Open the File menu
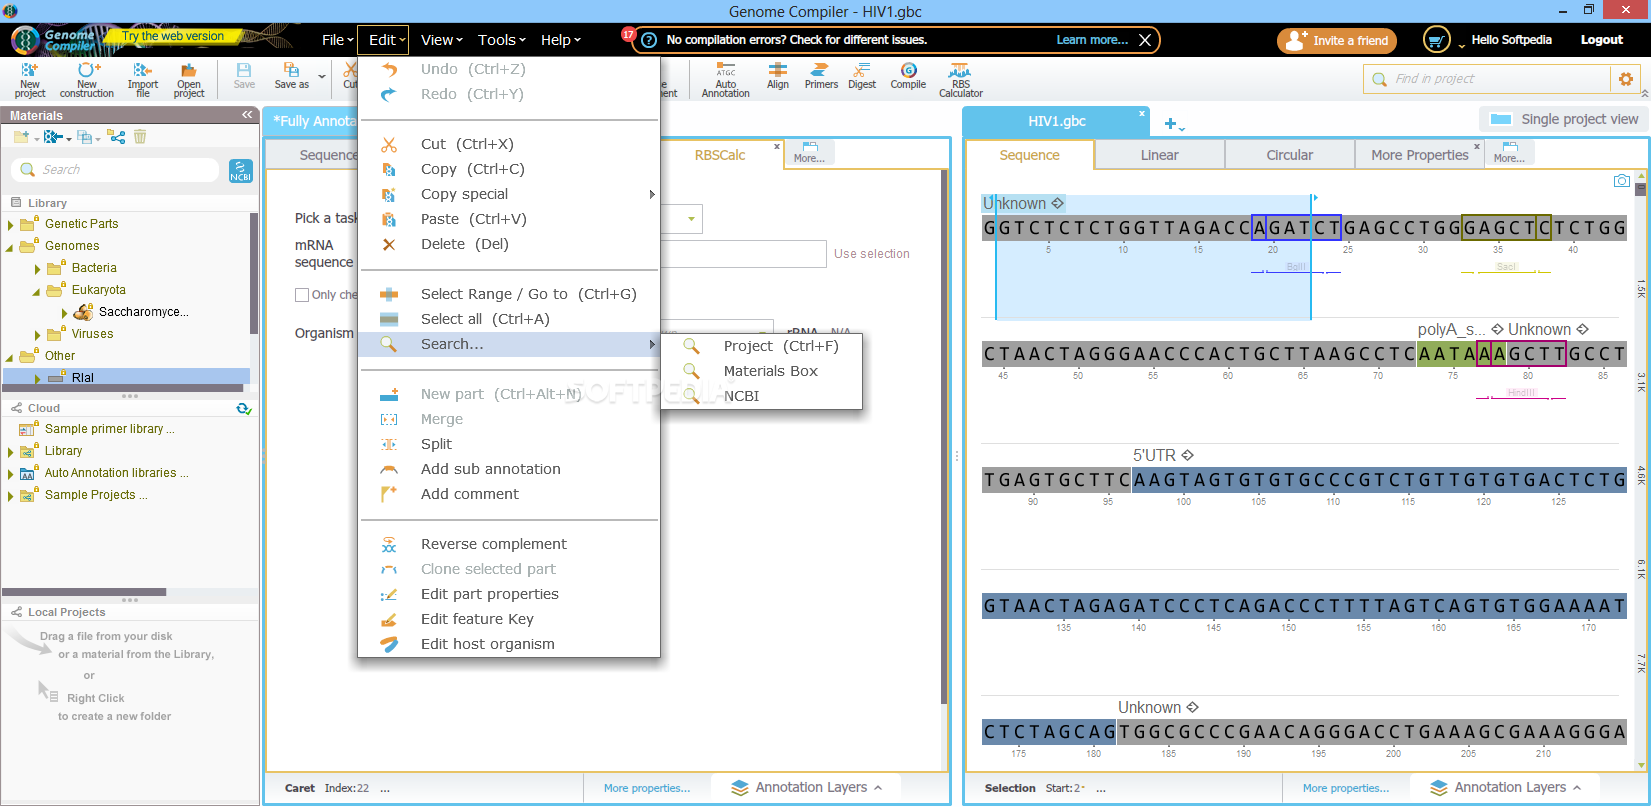The image size is (1651, 807). coord(337,40)
